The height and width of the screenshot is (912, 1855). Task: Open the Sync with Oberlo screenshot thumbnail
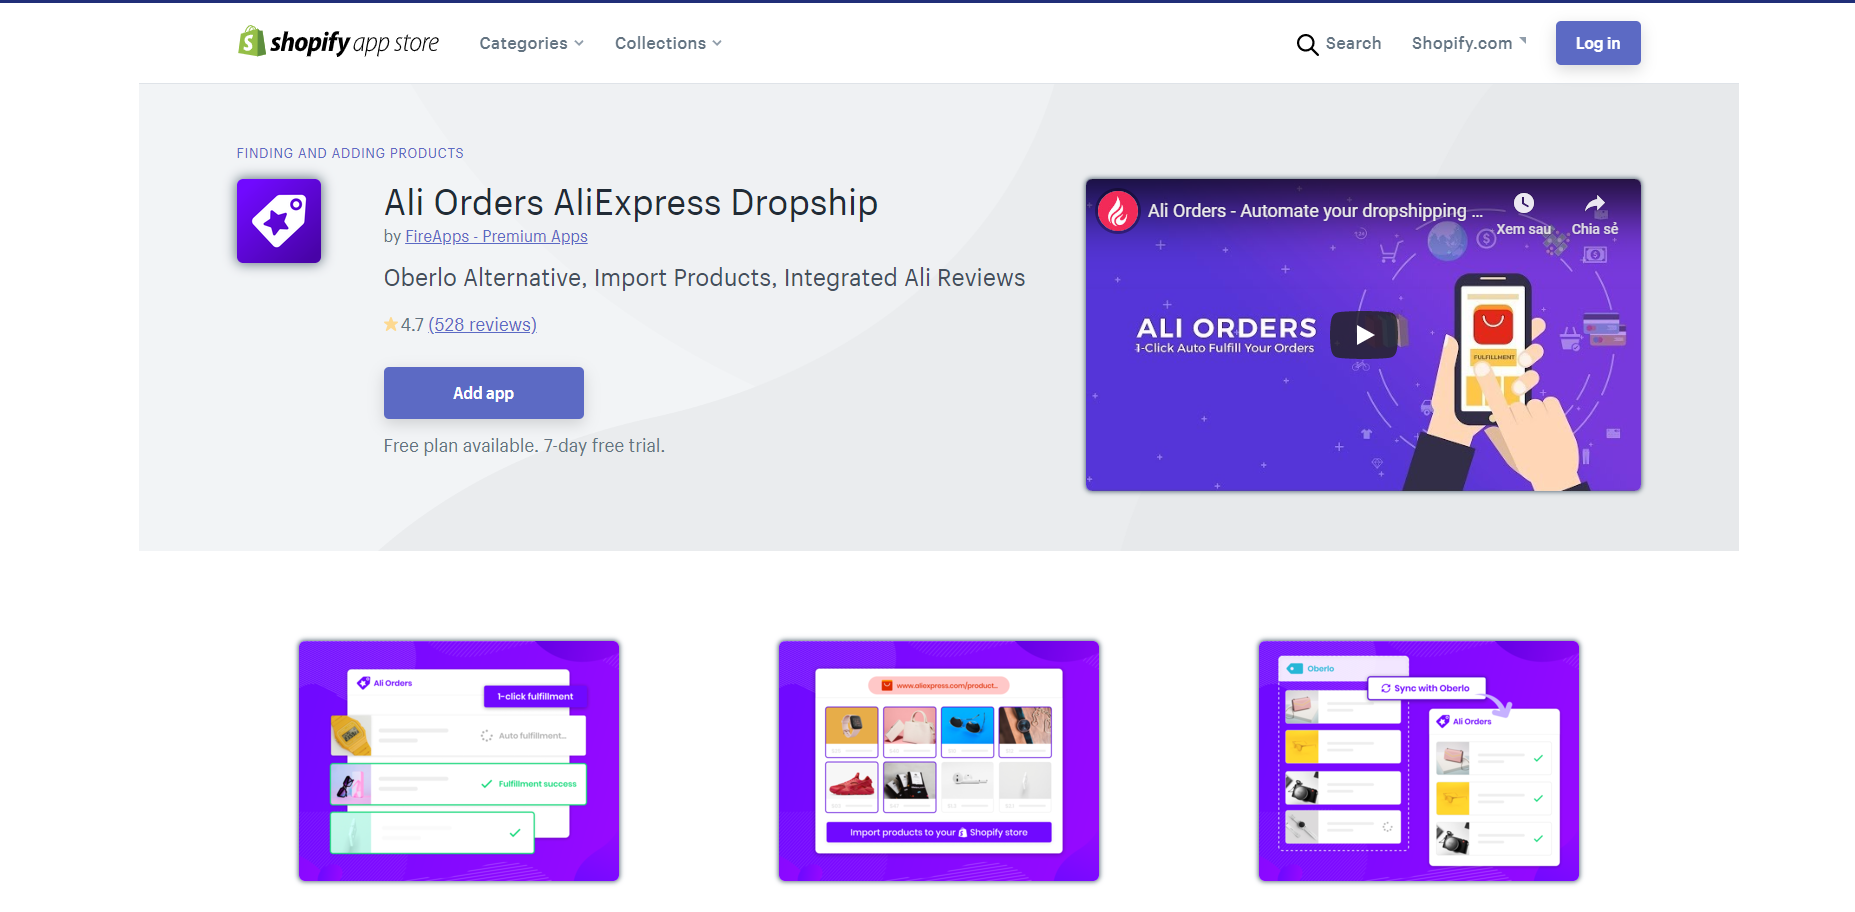point(1419,761)
